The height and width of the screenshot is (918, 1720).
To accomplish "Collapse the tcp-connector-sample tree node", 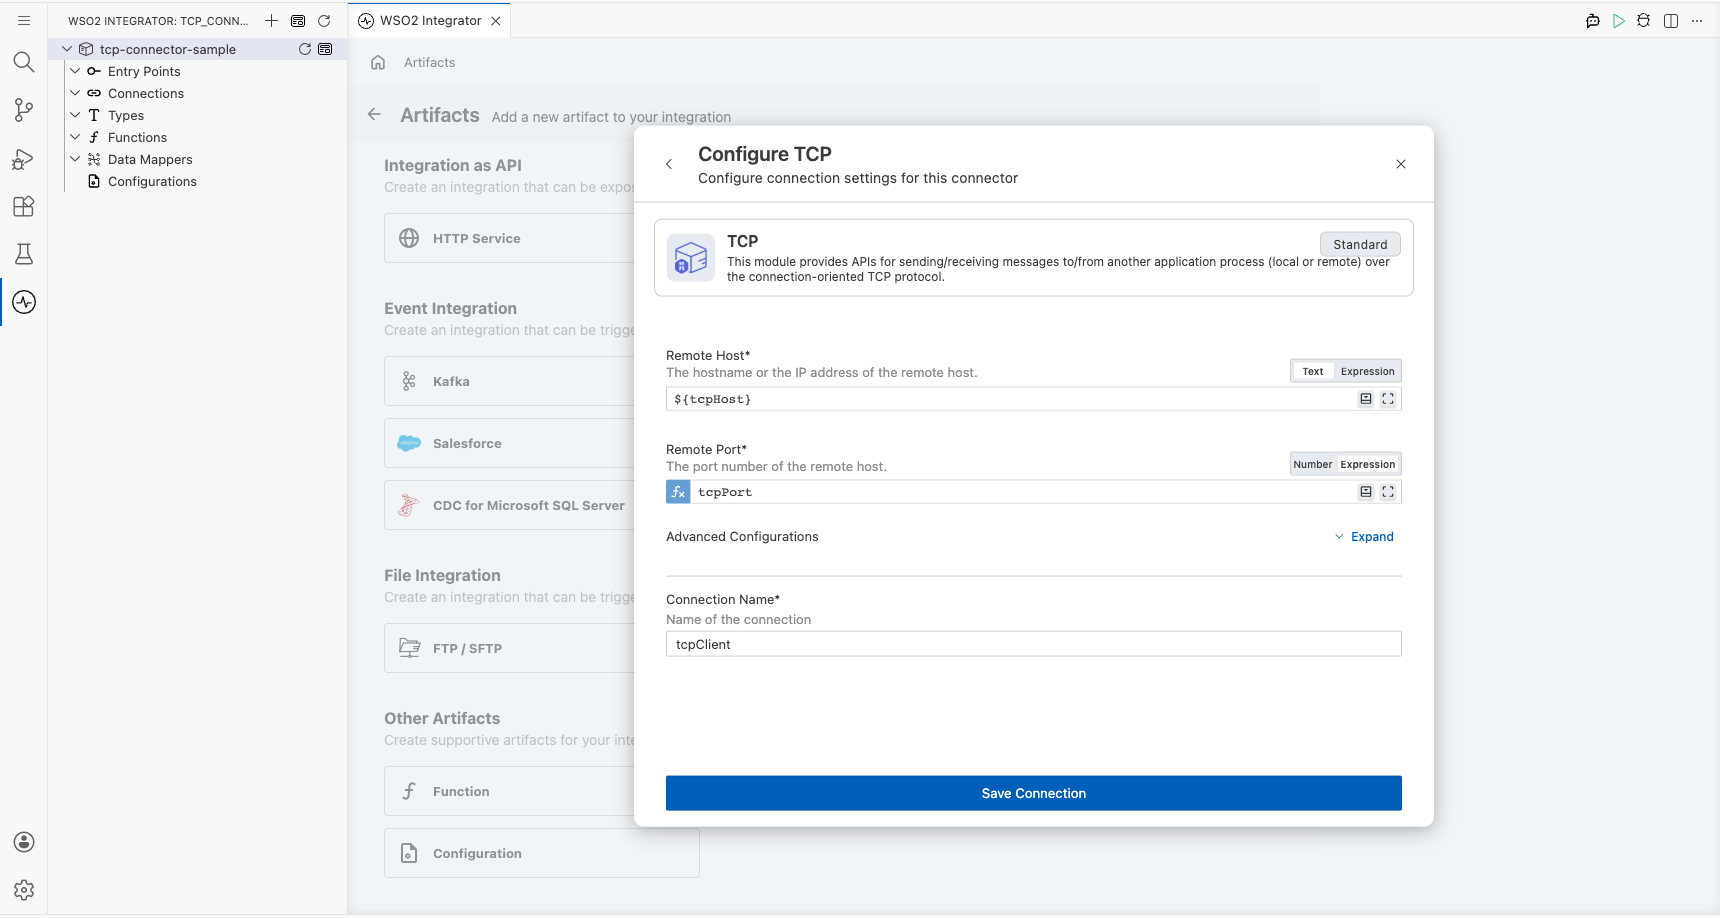I will click(x=67, y=49).
